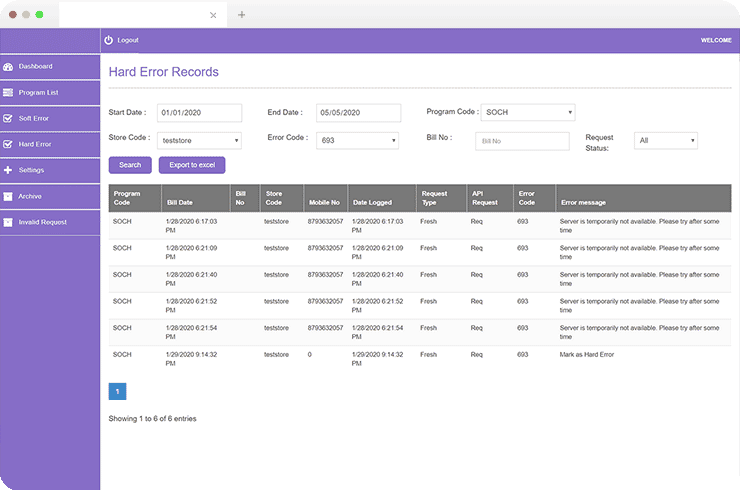Click the Settings plus icon

tap(8, 170)
